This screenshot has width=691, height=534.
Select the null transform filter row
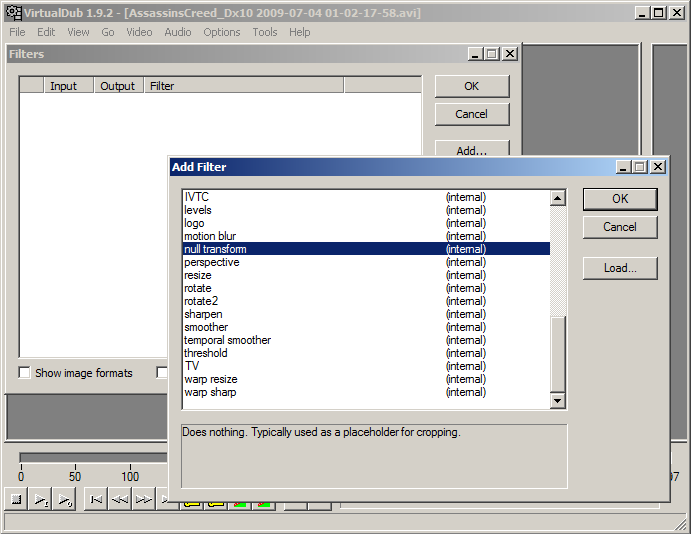pyautogui.click(x=366, y=249)
